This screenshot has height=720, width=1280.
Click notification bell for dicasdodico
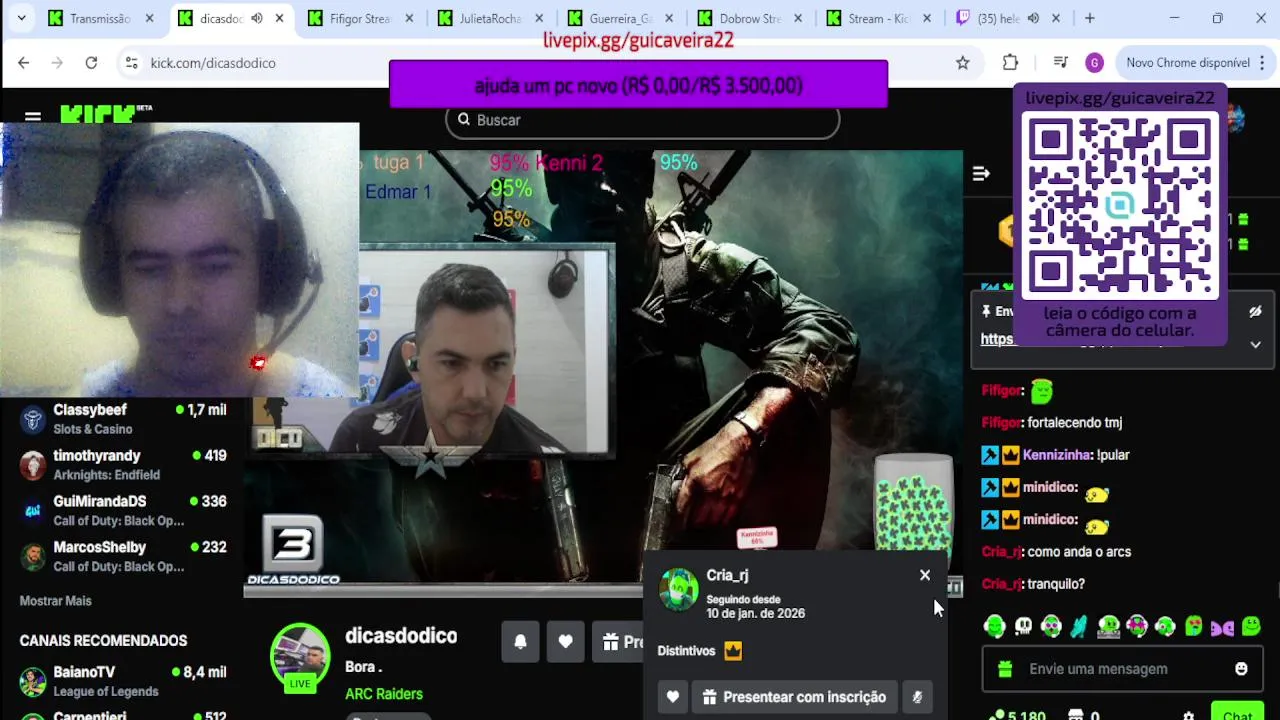[x=520, y=642]
